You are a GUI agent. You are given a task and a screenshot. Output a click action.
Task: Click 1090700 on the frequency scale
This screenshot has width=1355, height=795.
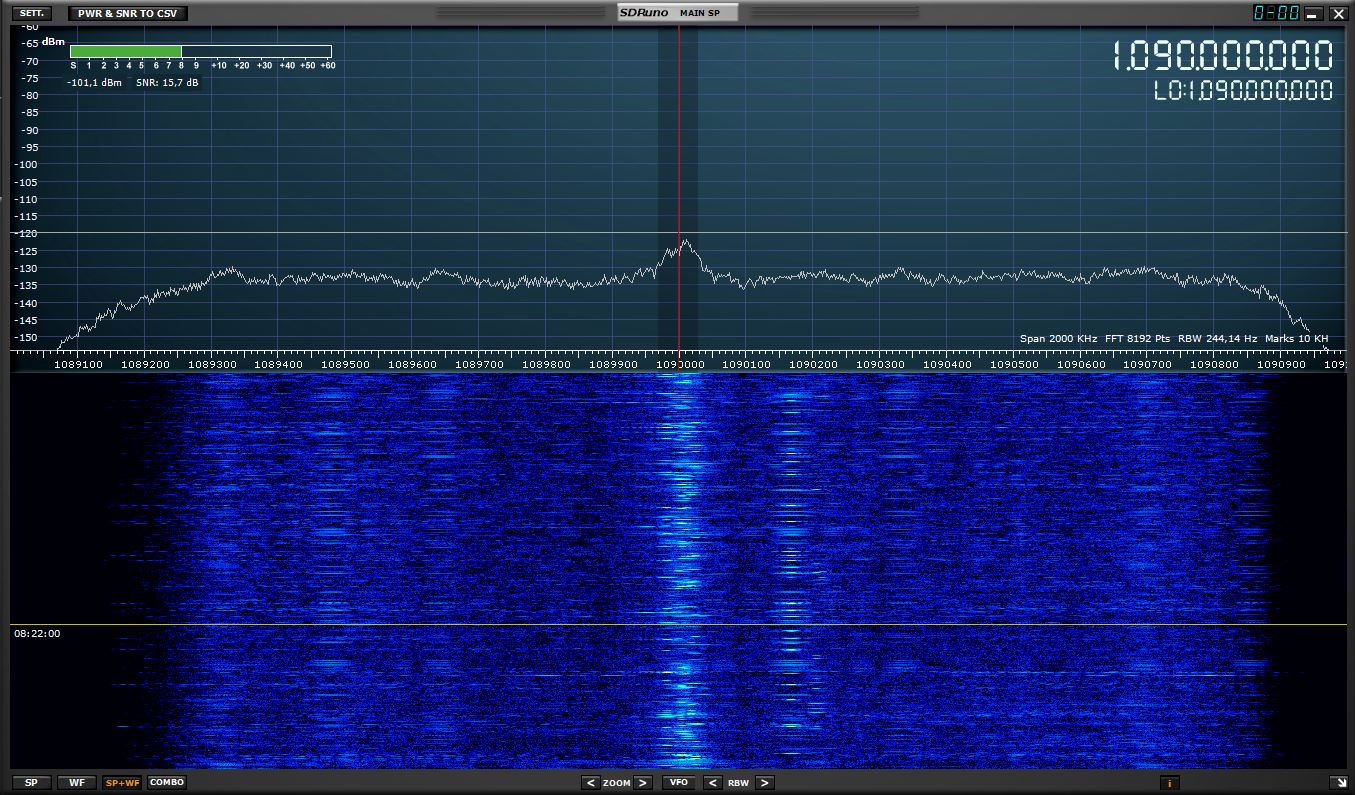1147,365
